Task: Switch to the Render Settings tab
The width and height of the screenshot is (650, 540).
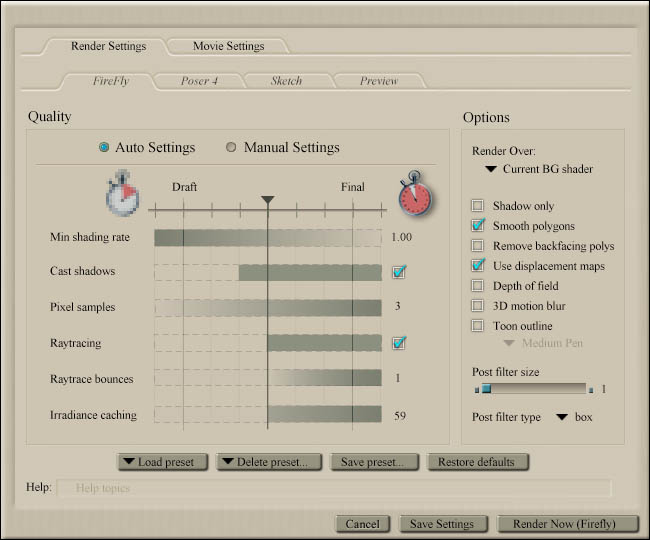Action: coord(108,46)
